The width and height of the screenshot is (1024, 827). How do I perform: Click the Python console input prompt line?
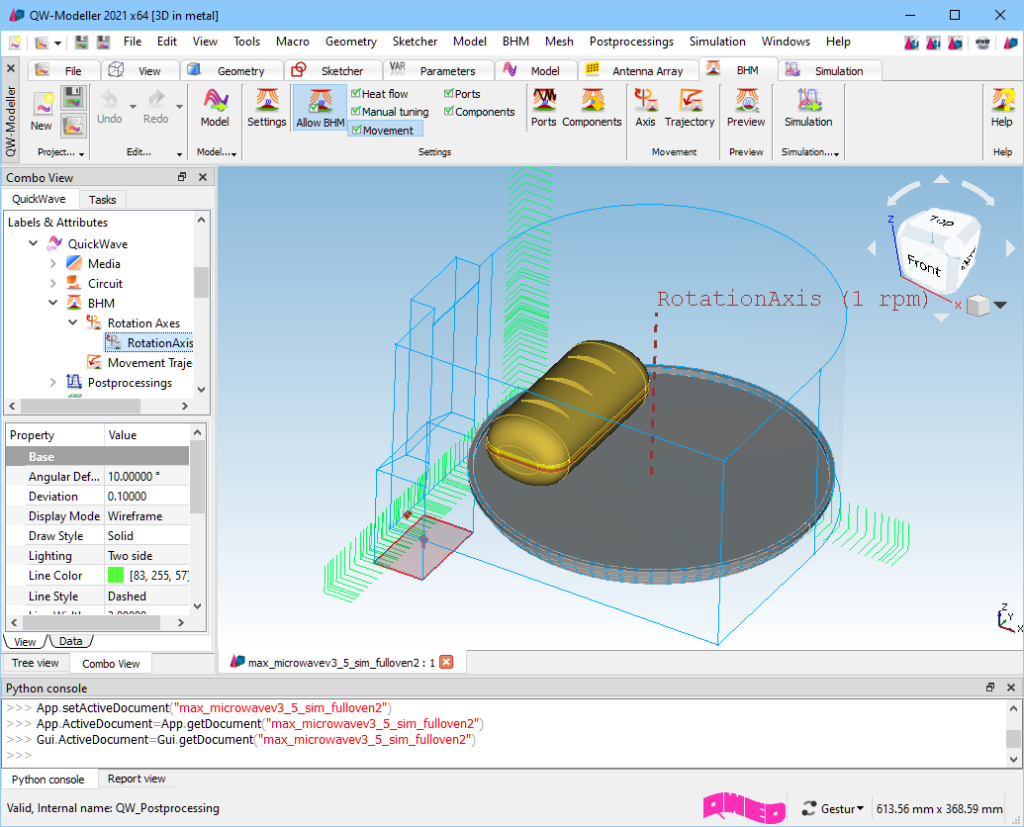(x=503, y=755)
